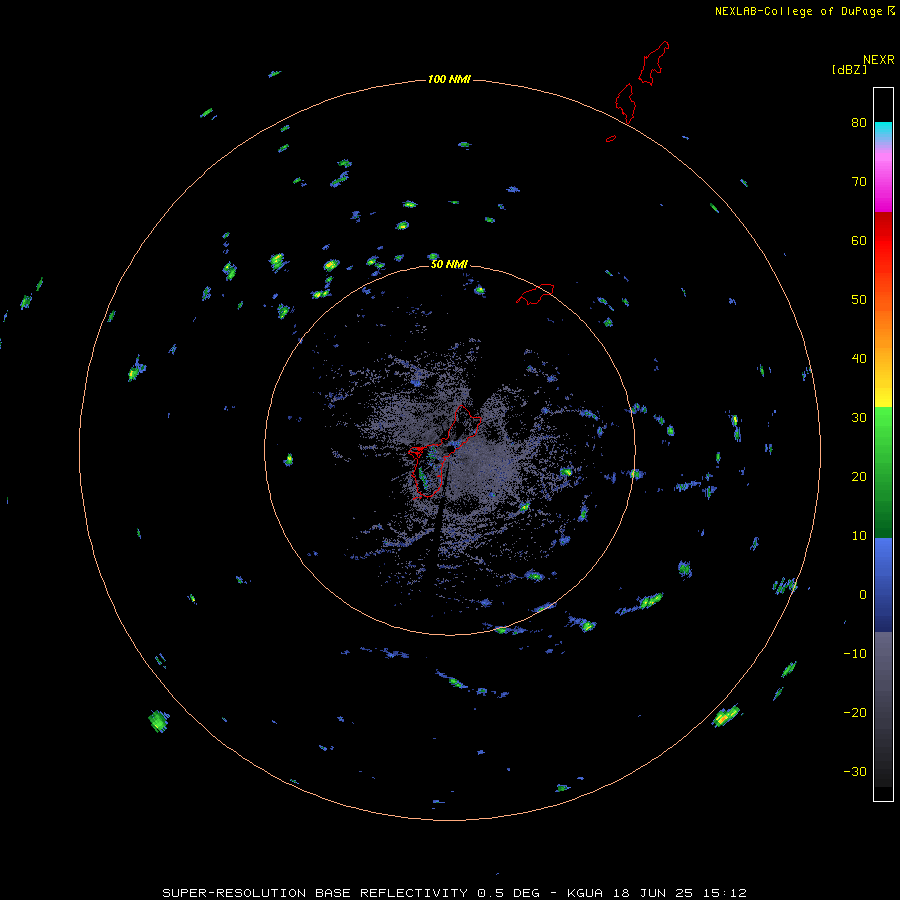Click the '-10' dBZ scale value
This screenshot has height=900, width=900.
coord(855,654)
